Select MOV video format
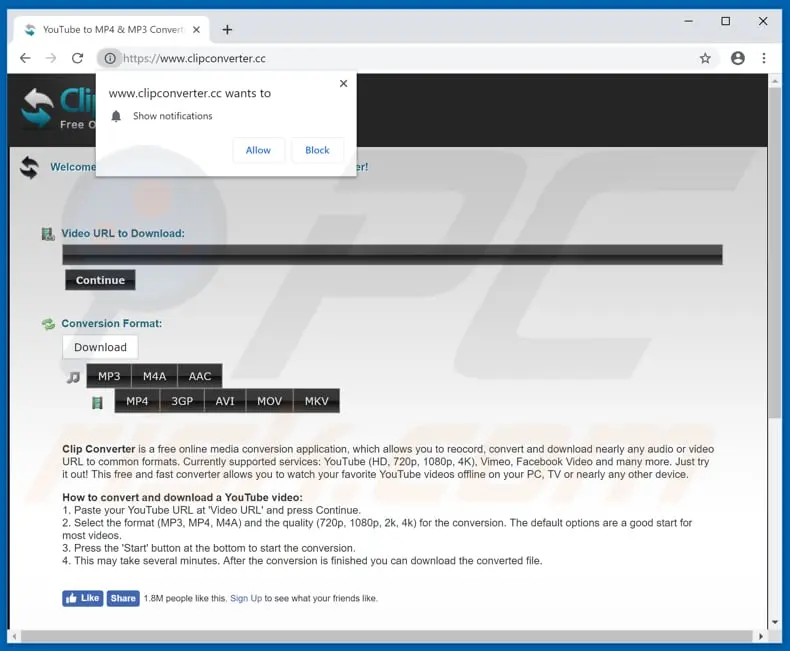This screenshot has width=790, height=651. tap(270, 401)
